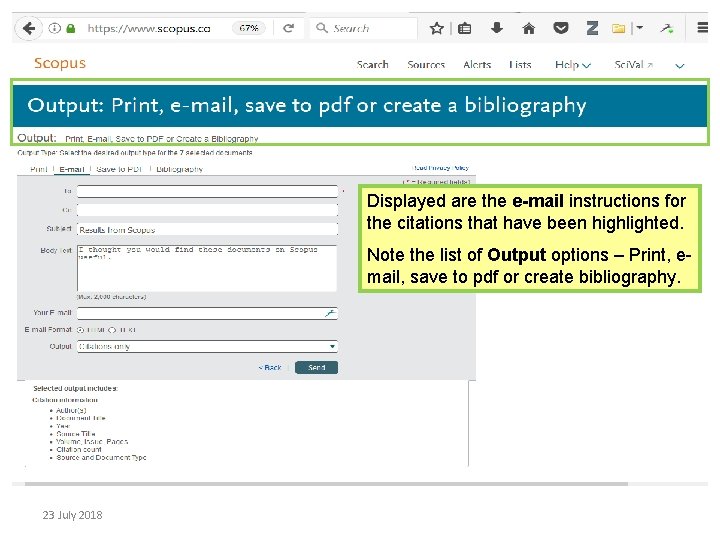
Task: Go to the browser home page
Action: pyautogui.click(x=529, y=28)
